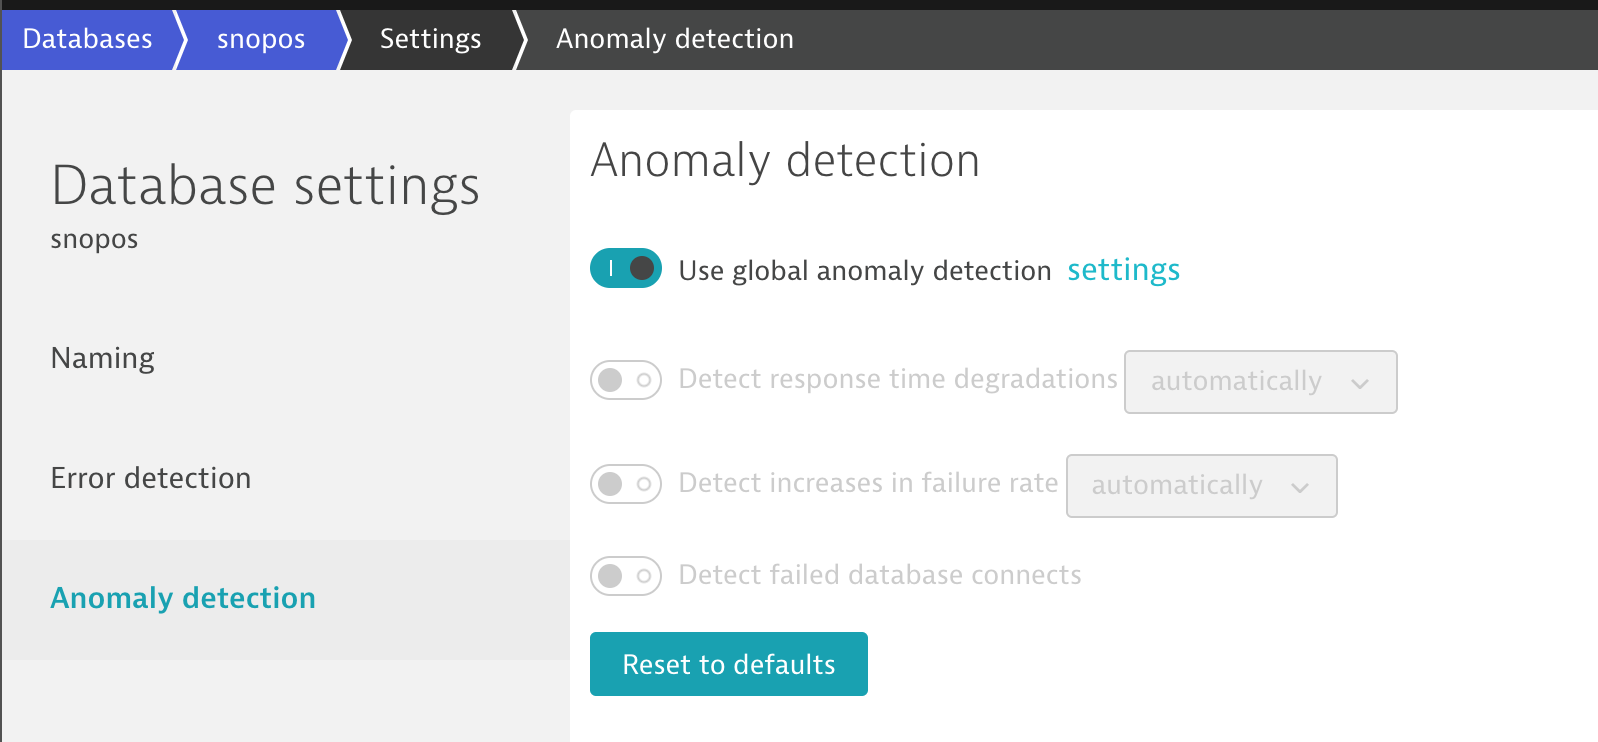Click the chevron arrow beside failure rate
Image resolution: width=1598 pixels, height=742 pixels.
(1300, 487)
